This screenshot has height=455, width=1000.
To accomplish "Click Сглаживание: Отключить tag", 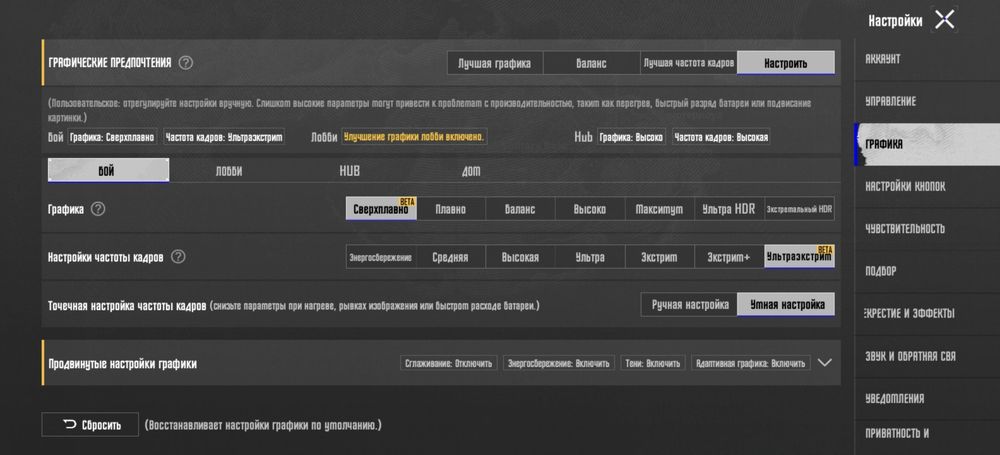I will pyautogui.click(x=449, y=363).
